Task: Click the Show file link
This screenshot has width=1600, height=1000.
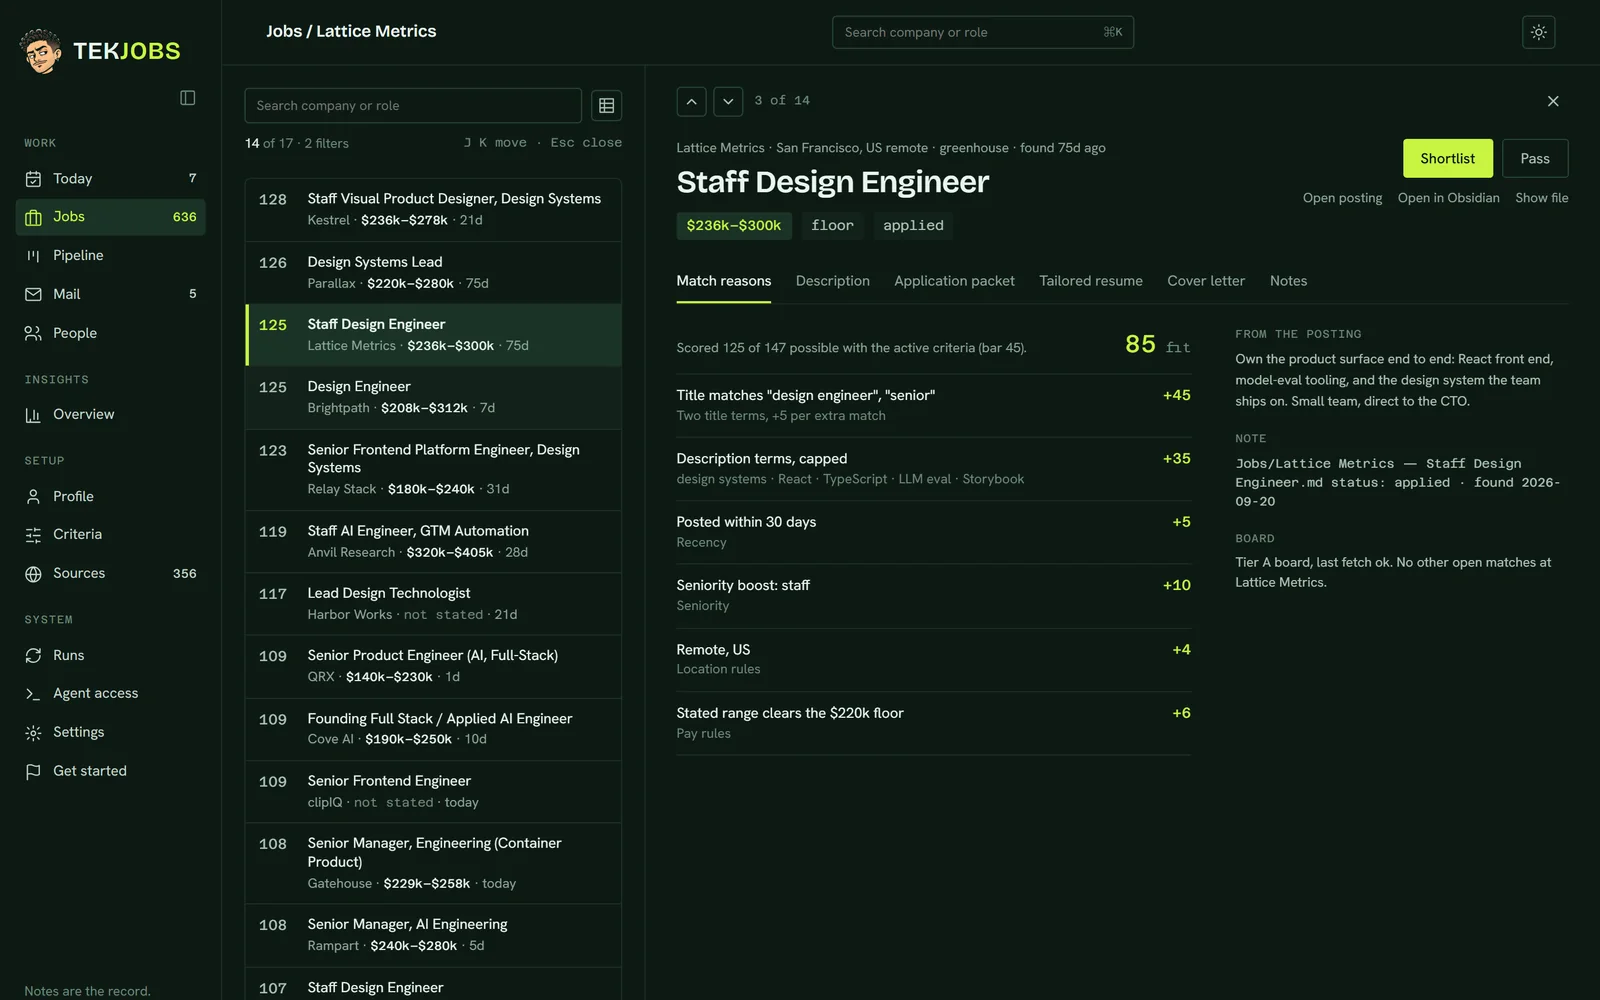Action: pos(1541,198)
